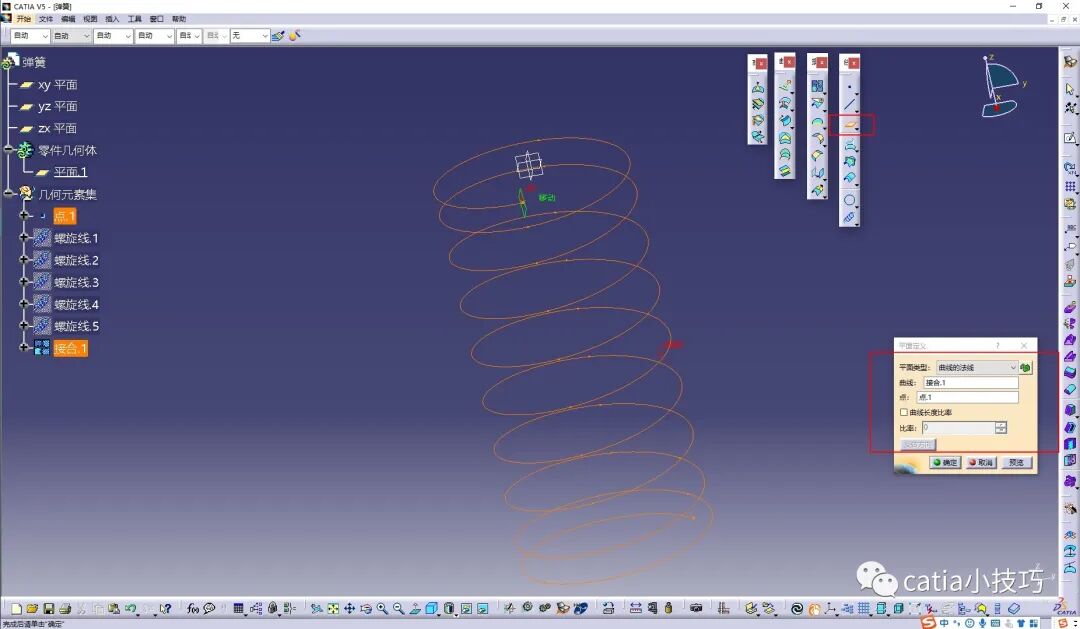Image resolution: width=1080 pixels, height=629 pixels.
Task: Click the compass in top right
Action: (1002, 86)
